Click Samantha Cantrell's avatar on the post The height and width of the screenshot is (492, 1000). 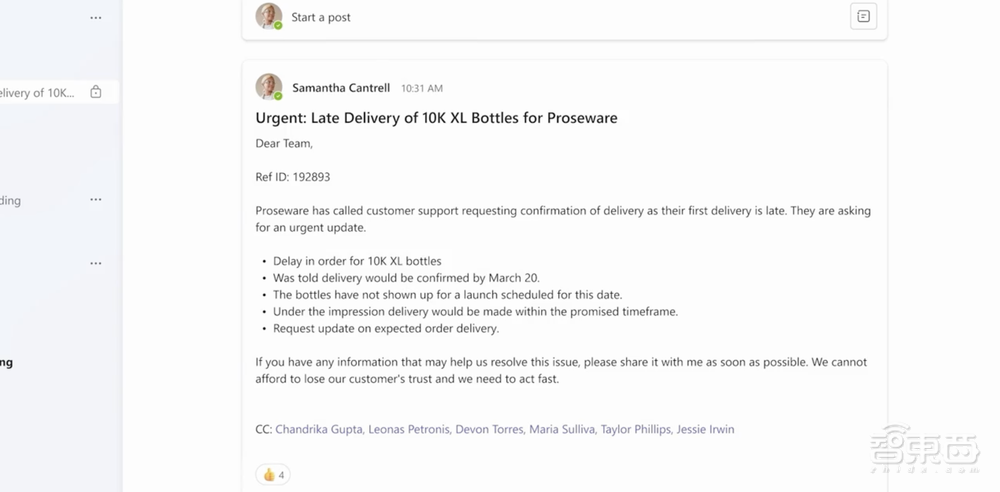(x=268, y=87)
